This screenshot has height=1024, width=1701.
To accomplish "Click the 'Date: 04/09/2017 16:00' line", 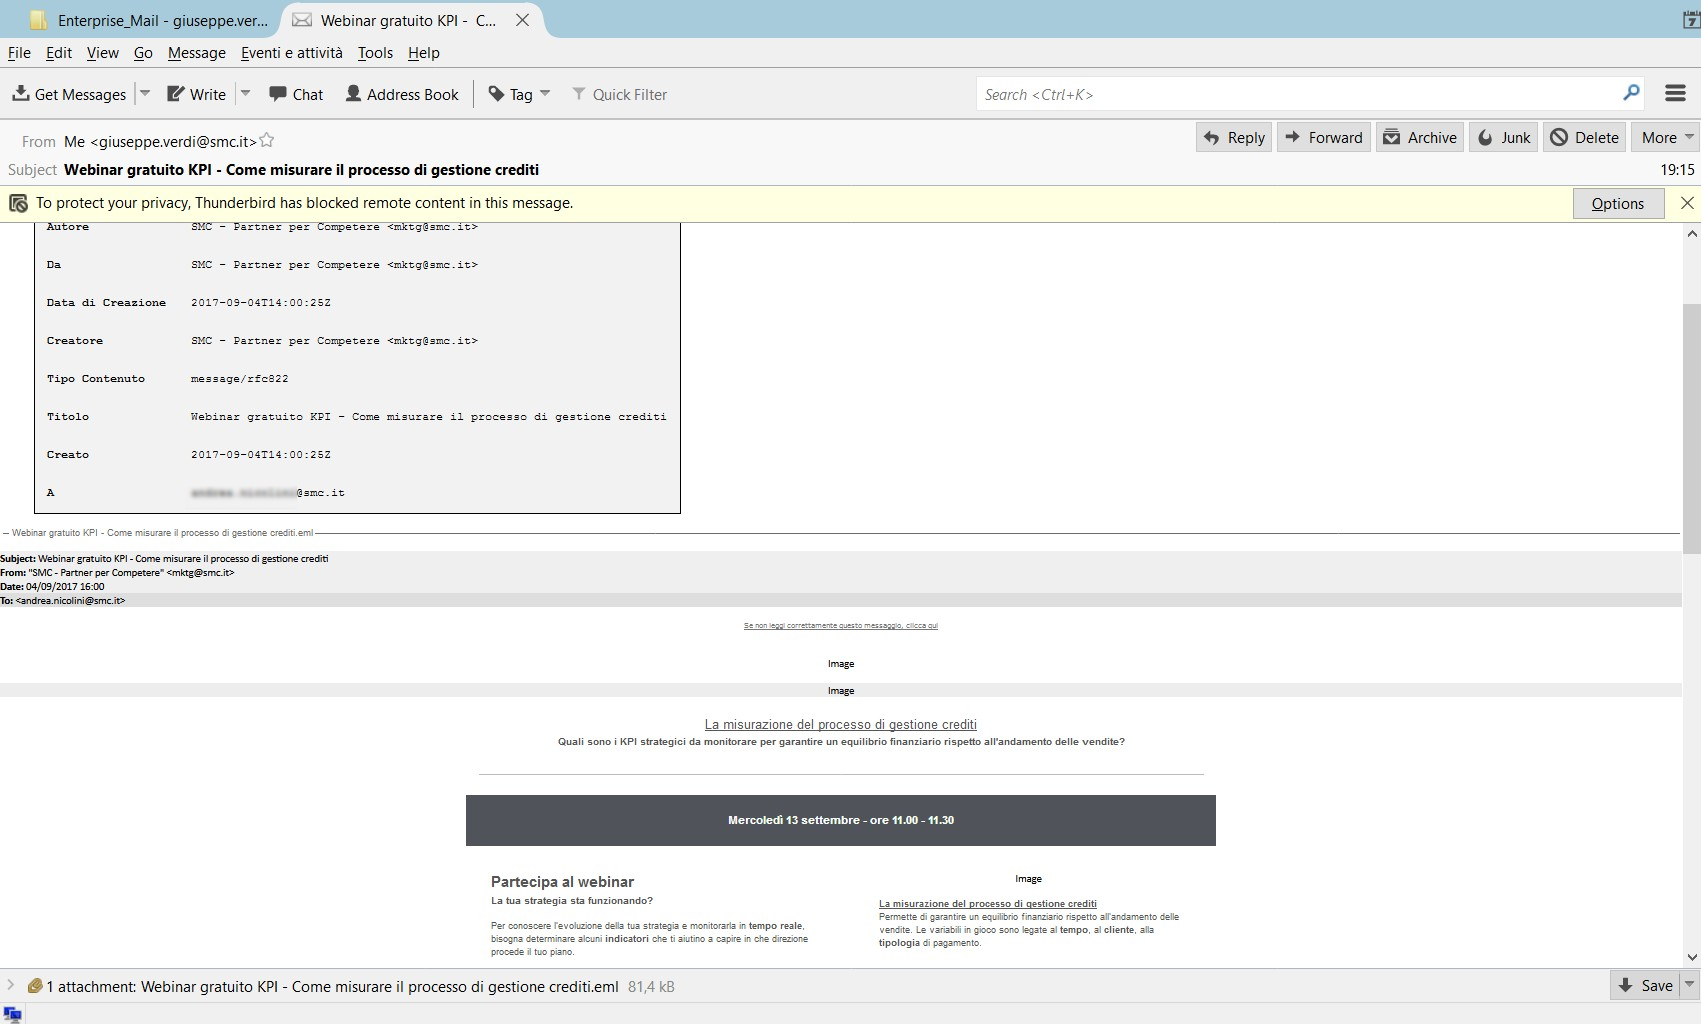I will pyautogui.click(x=52, y=587).
